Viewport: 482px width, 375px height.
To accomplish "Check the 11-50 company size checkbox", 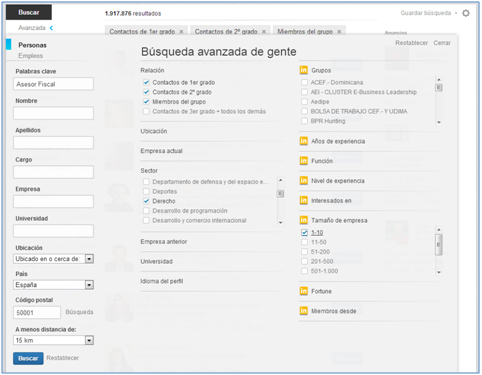I will point(304,242).
